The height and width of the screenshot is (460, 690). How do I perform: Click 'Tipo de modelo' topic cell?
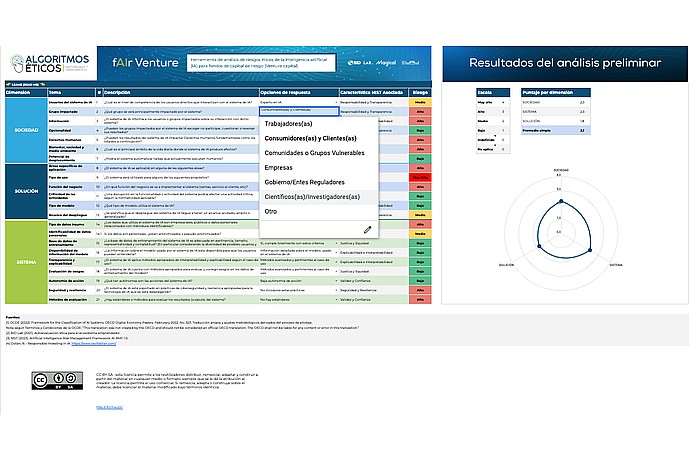click(x=71, y=206)
